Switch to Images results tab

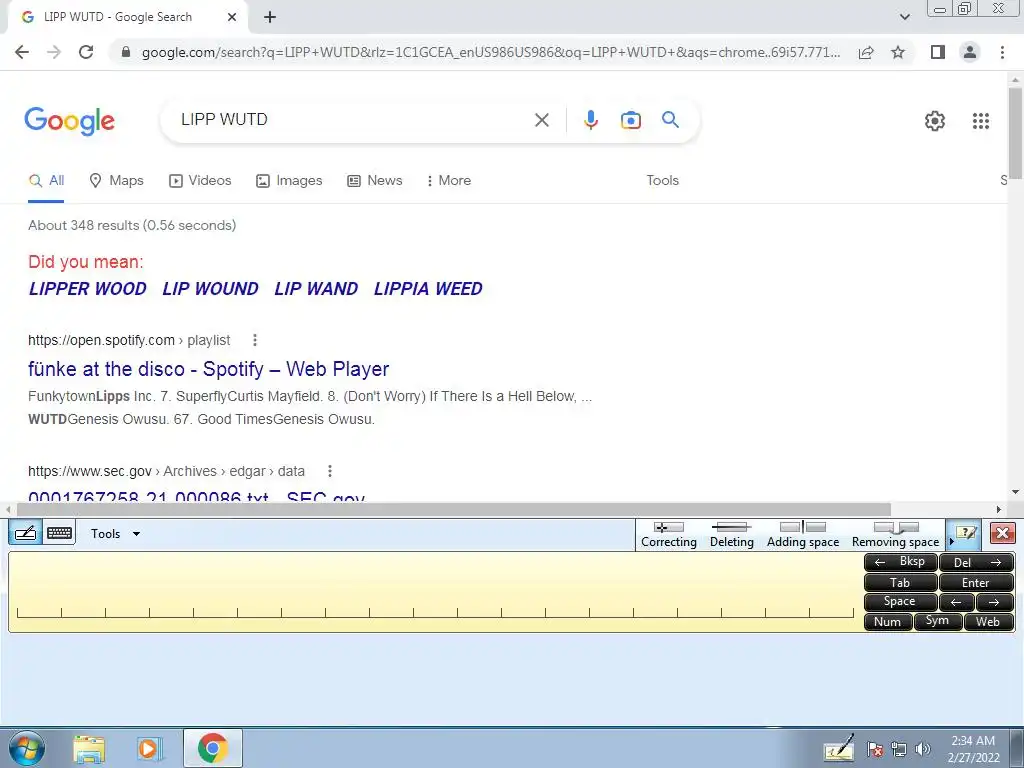289,181
